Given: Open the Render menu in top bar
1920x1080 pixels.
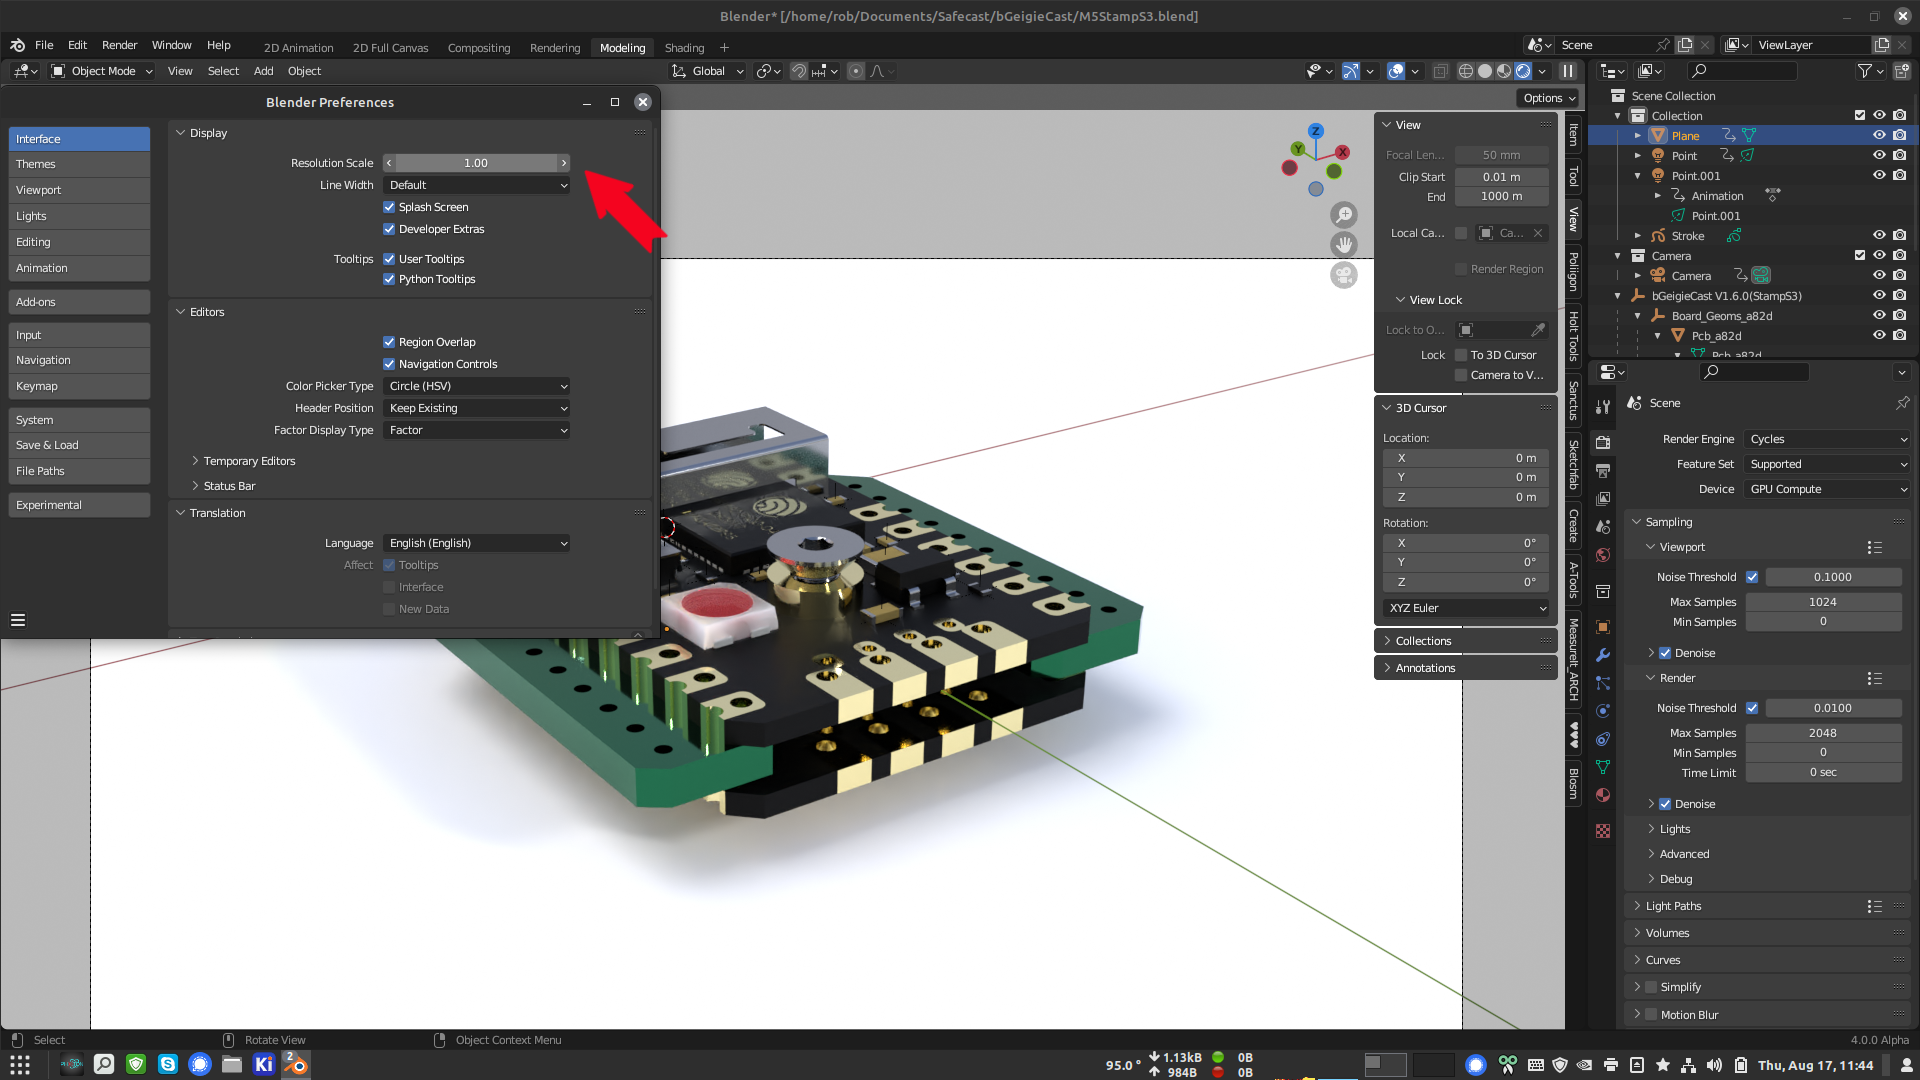Looking at the screenshot, I should tap(119, 45).
